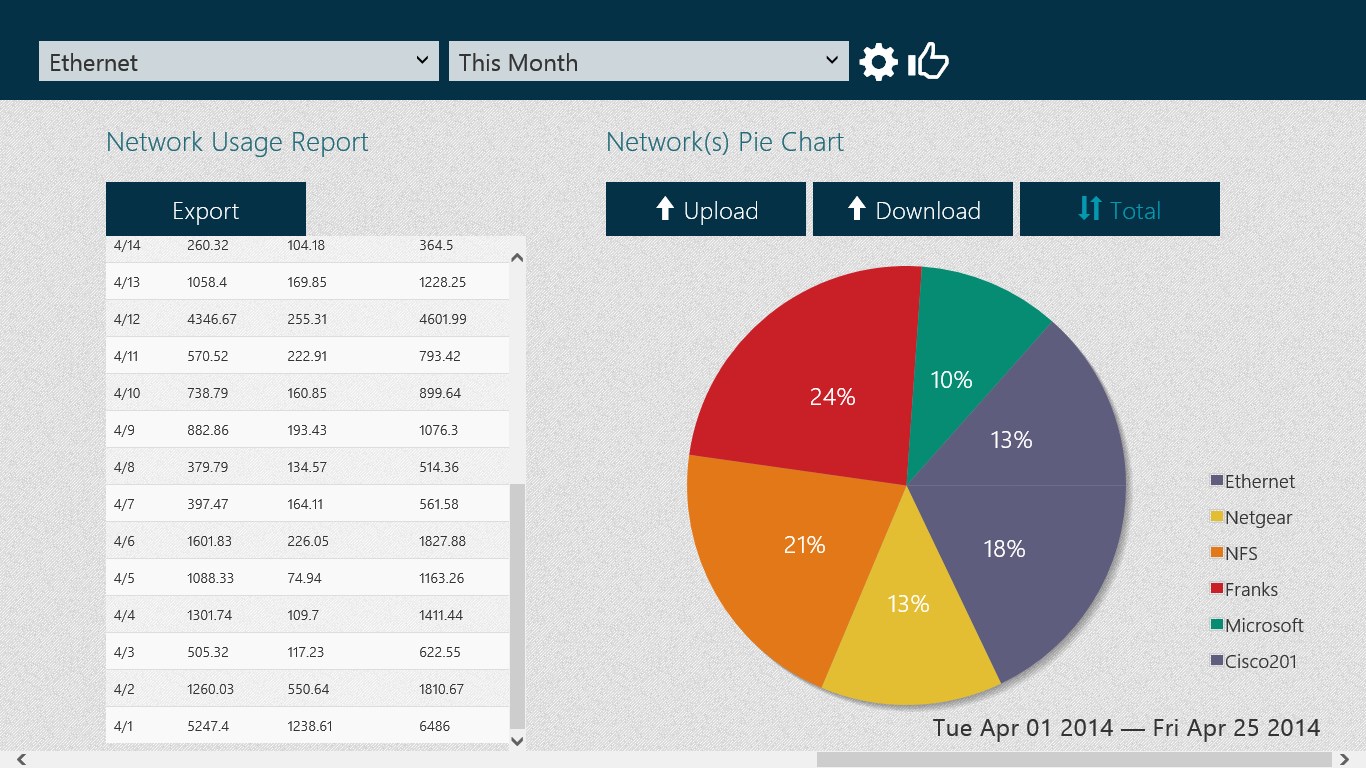Select the Microsoft green legend marker
The width and height of the screenshot is (1366, 768).
pyautogui.click(x=1217, y=626)
